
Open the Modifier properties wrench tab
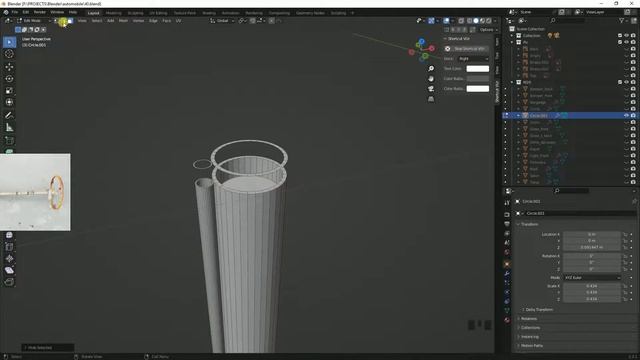(507, 273)
